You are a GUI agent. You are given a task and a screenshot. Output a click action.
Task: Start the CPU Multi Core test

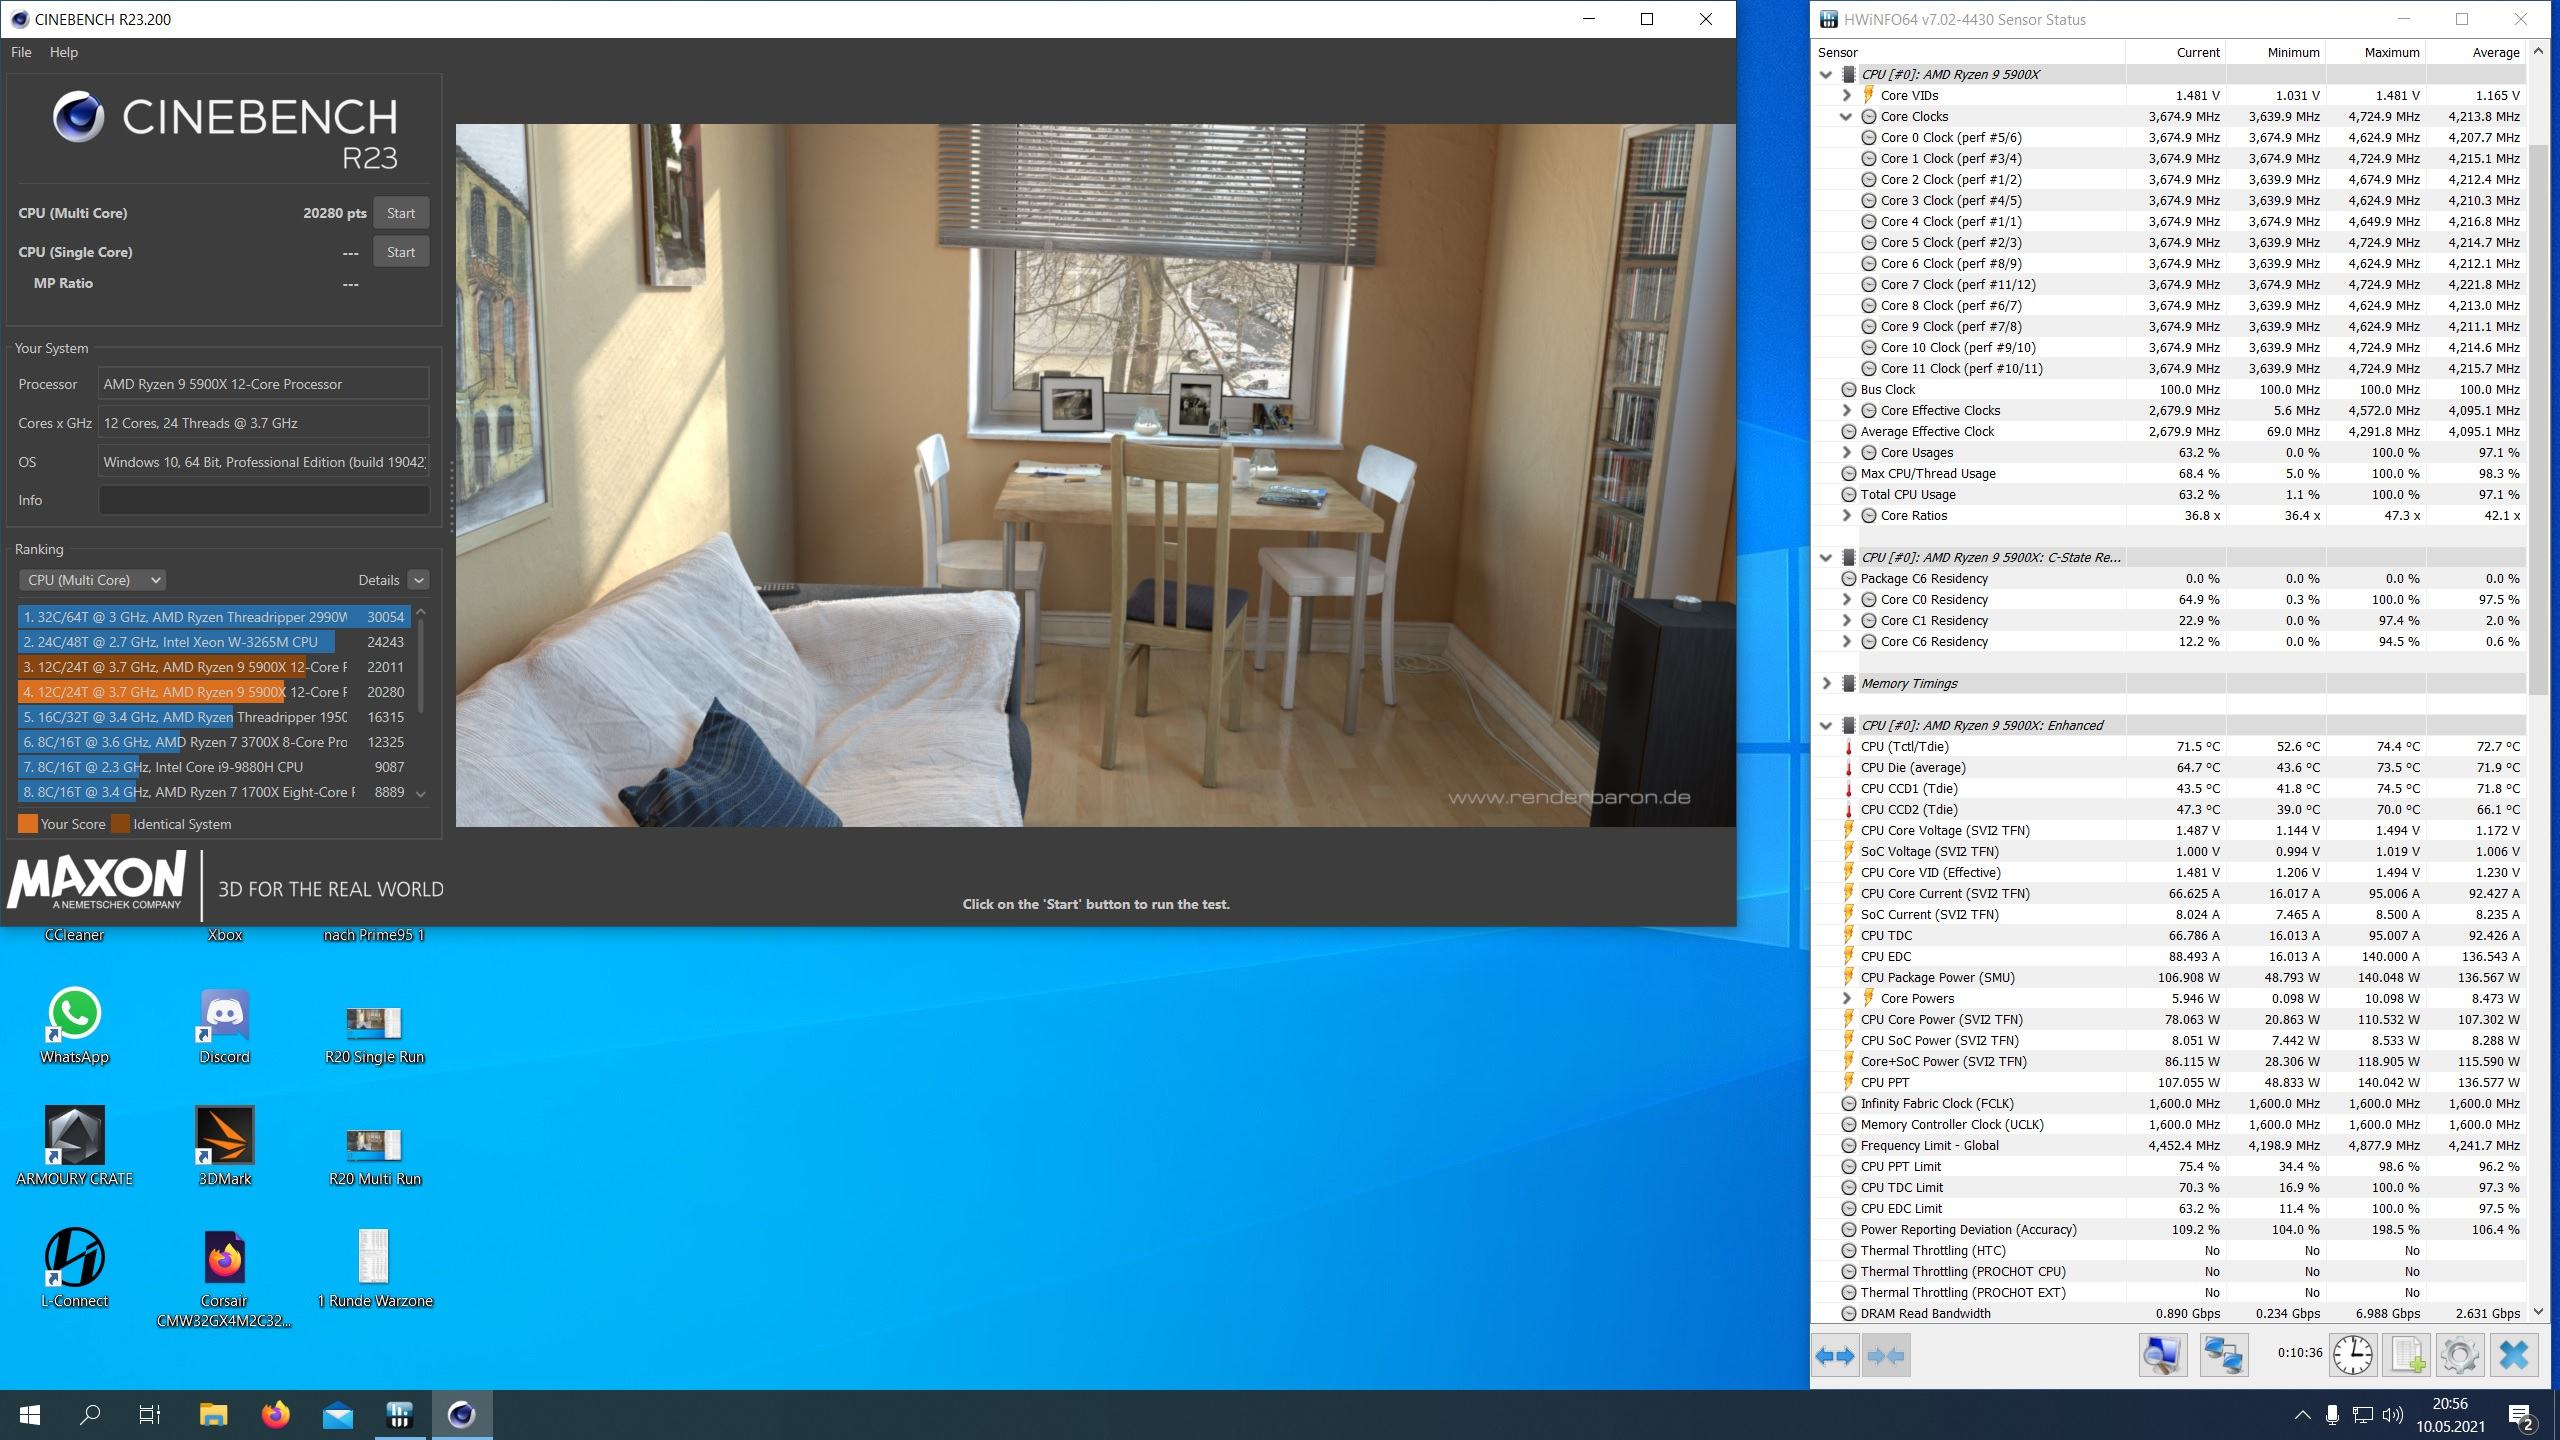(401, 213)
